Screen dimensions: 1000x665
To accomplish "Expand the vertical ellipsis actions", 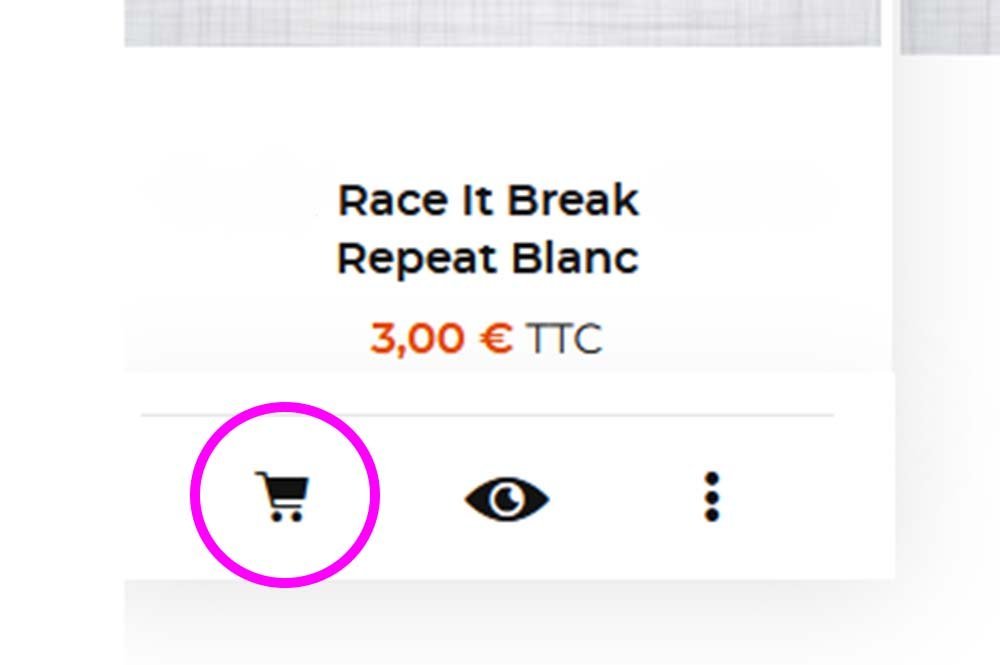I will coord(712,497).
